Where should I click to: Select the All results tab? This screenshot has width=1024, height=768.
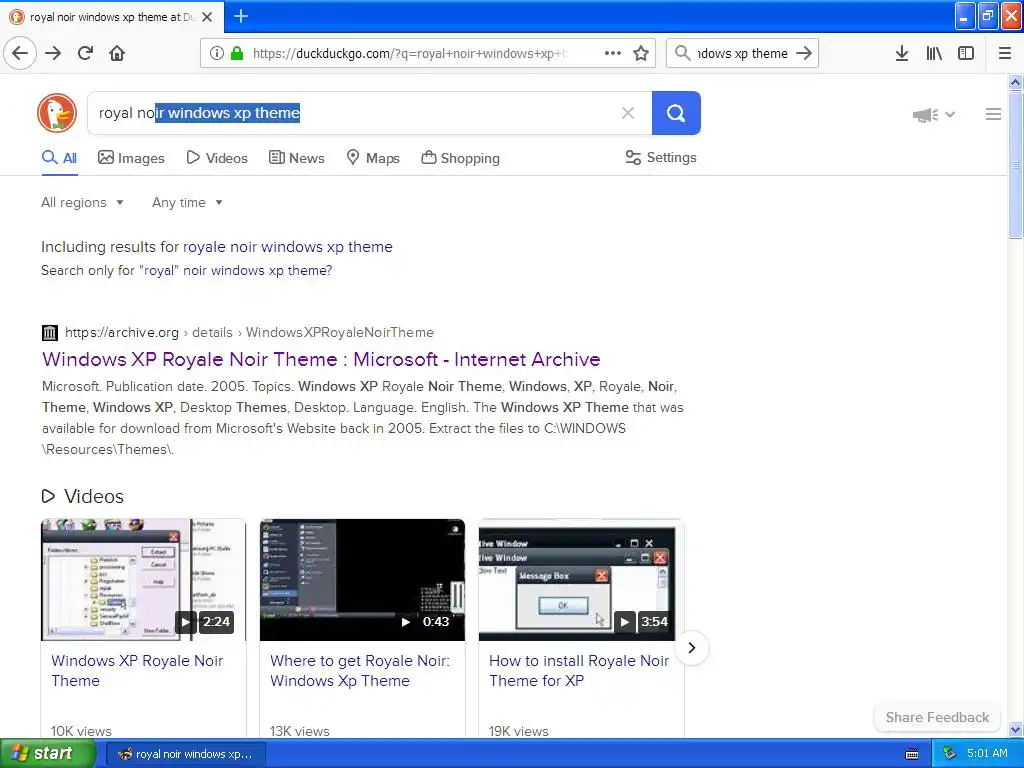(59, 158)
